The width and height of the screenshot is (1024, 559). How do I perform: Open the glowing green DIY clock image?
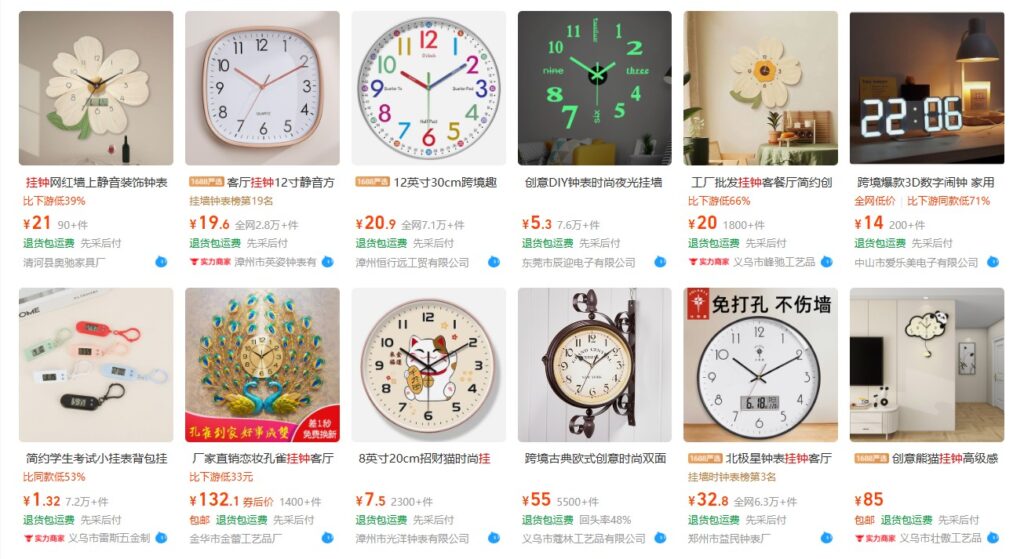(594, 88)
